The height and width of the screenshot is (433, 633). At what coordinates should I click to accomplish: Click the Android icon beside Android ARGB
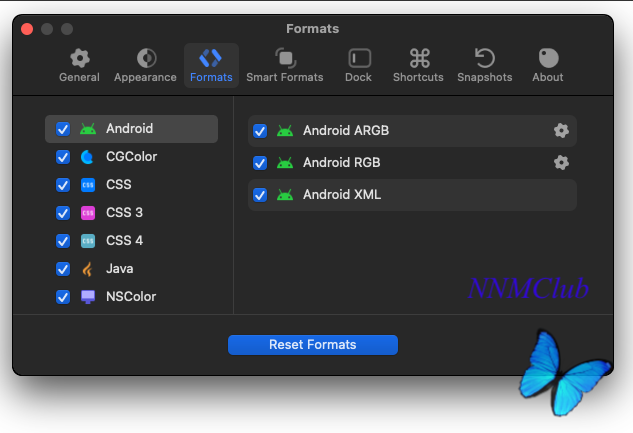pos(285,130)
